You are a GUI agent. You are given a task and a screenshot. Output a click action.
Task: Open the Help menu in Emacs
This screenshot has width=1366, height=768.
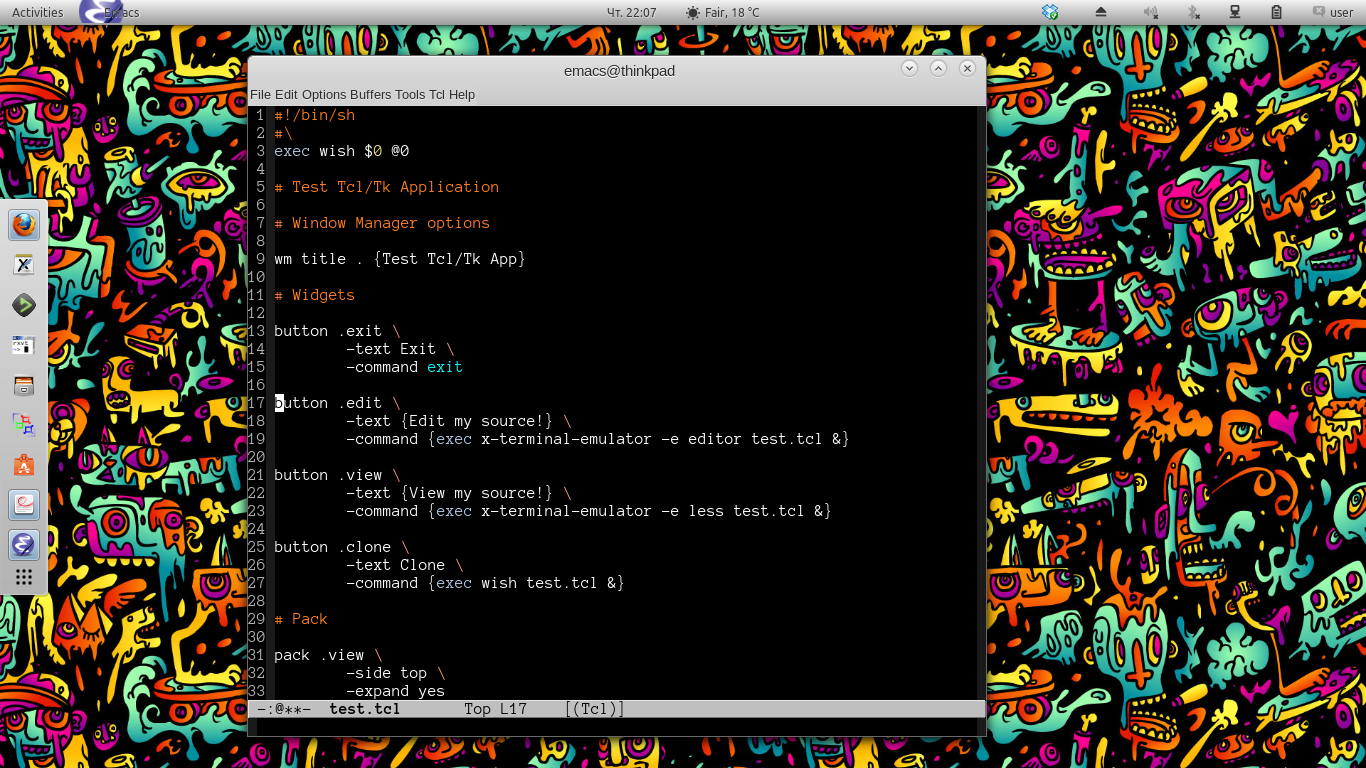point(462,94)
